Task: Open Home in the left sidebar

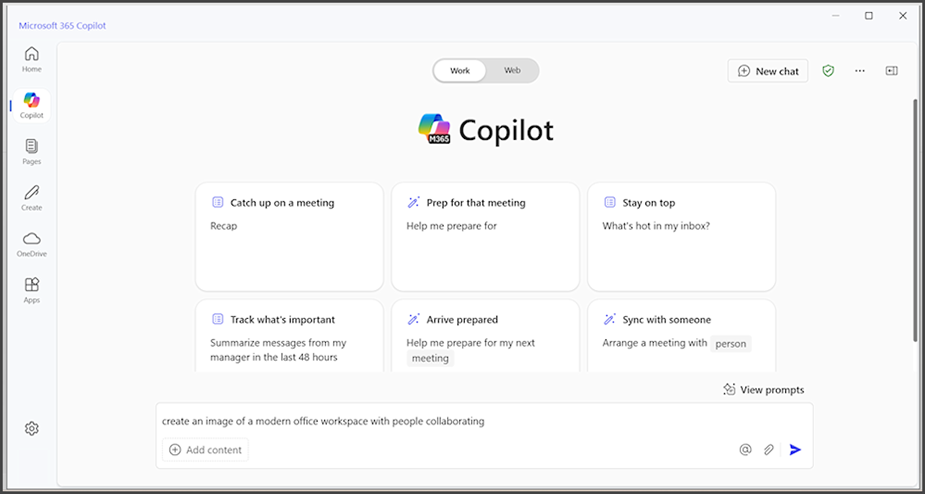Action: (32, 59)
